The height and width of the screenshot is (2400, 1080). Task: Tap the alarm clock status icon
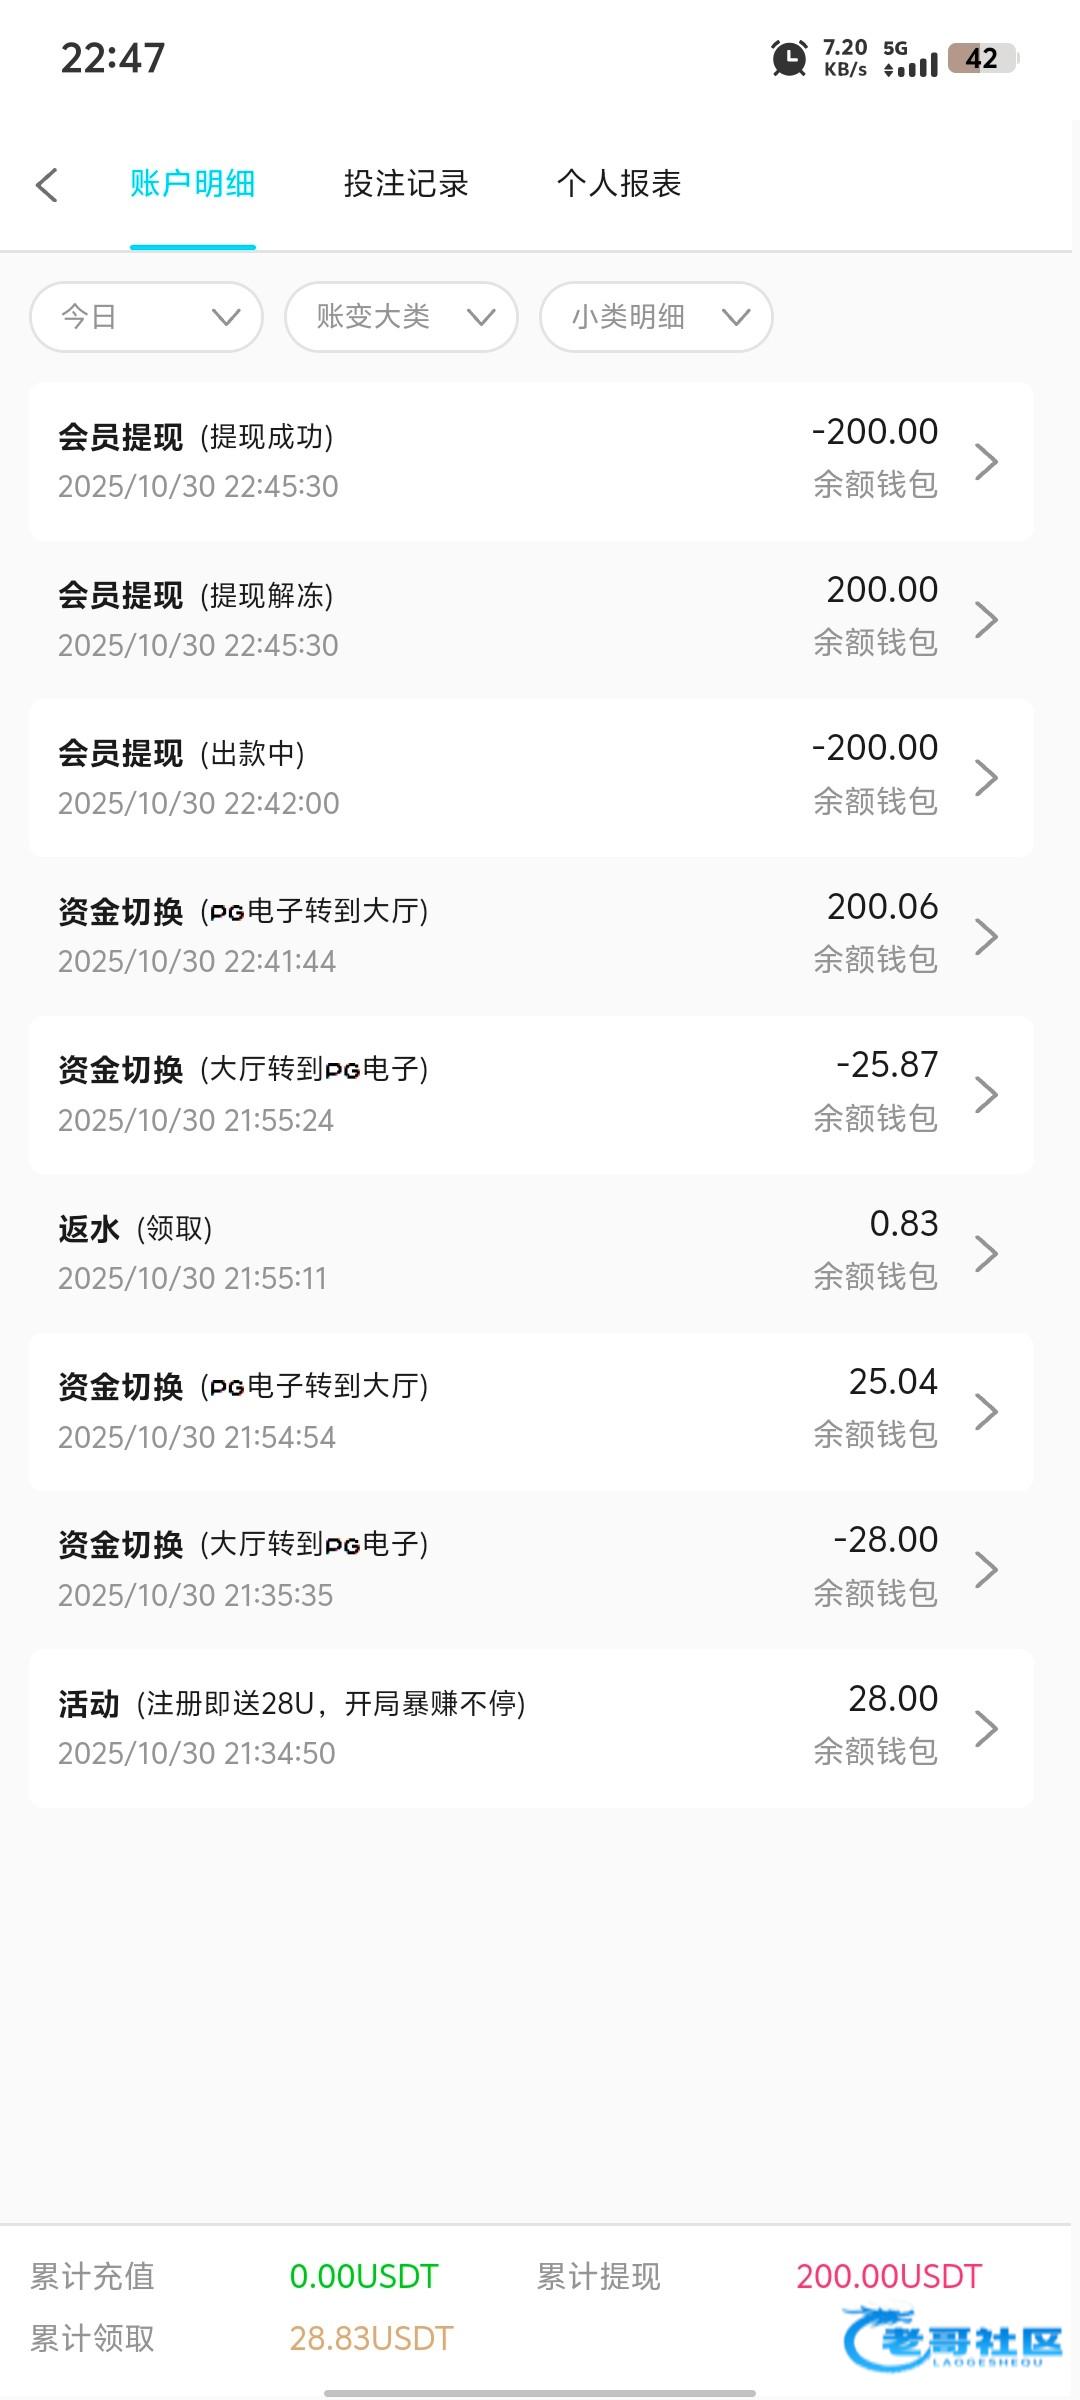[x=789, y=58]
